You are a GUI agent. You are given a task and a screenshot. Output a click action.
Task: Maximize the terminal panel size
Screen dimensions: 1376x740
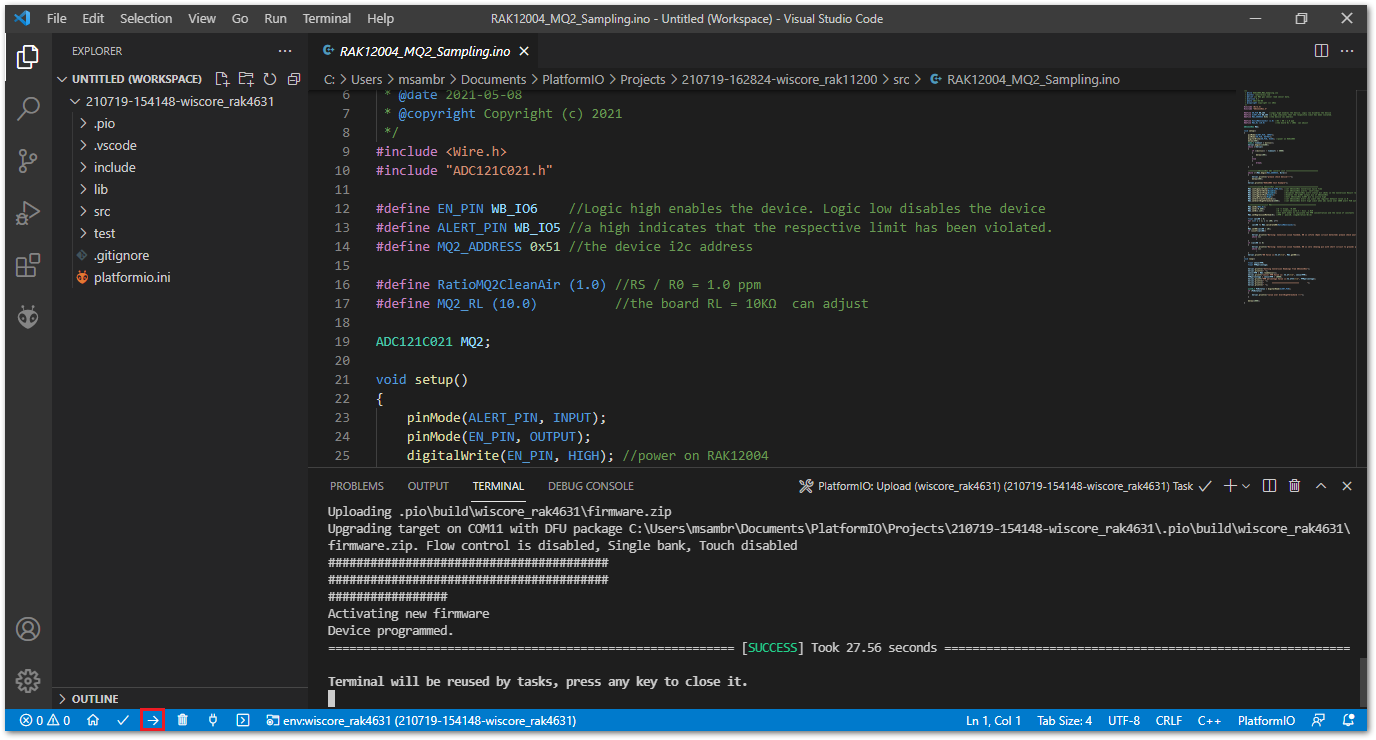[1321, 486]
